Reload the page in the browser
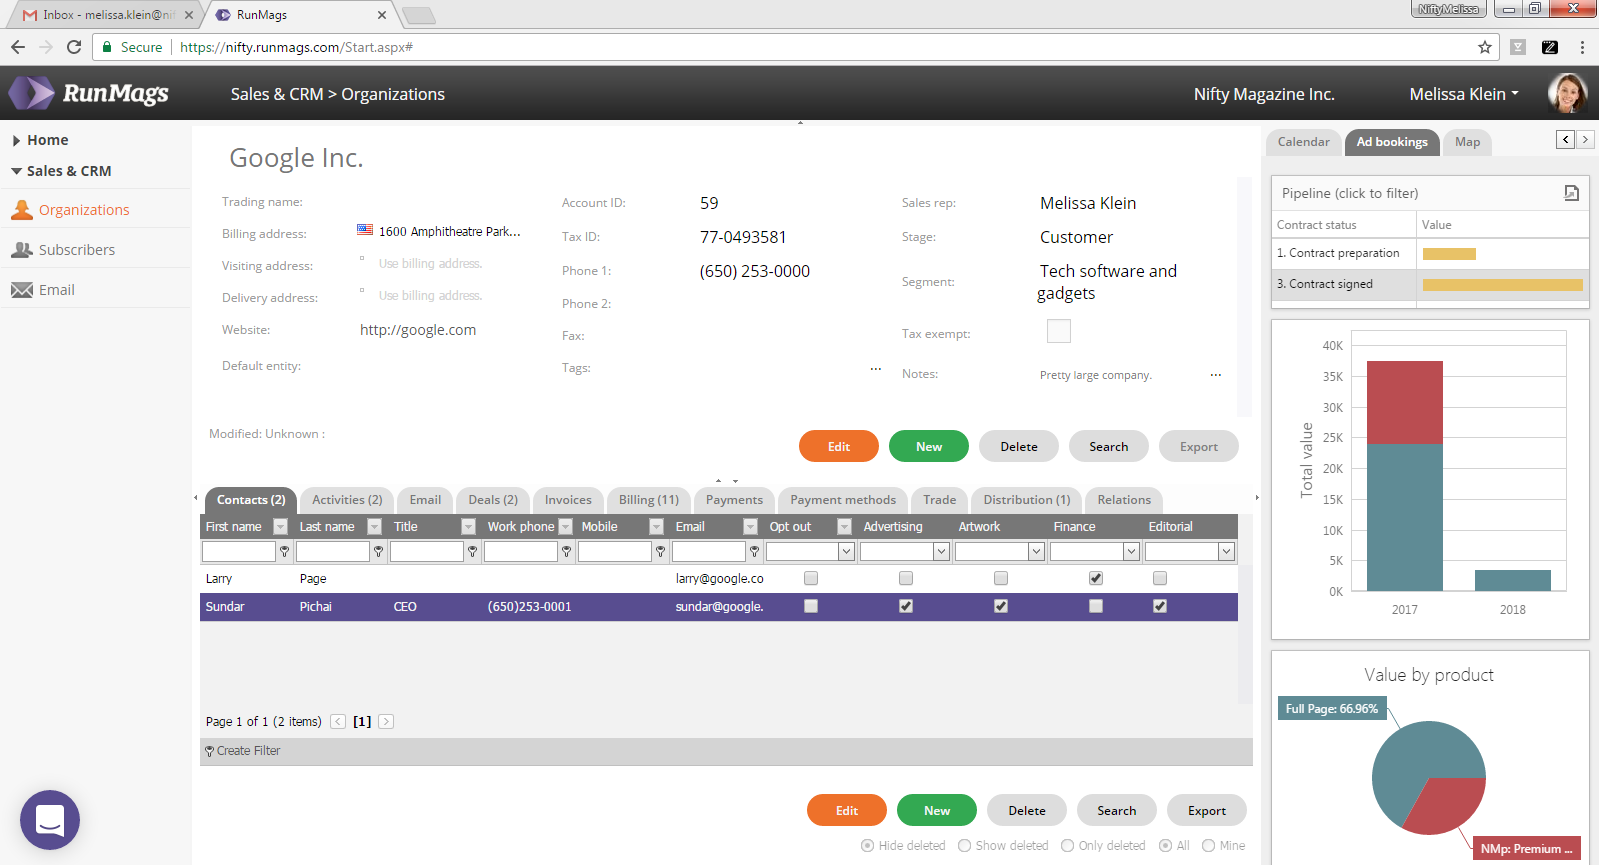This screenshot has width=1599, height=865. point(73,47)
